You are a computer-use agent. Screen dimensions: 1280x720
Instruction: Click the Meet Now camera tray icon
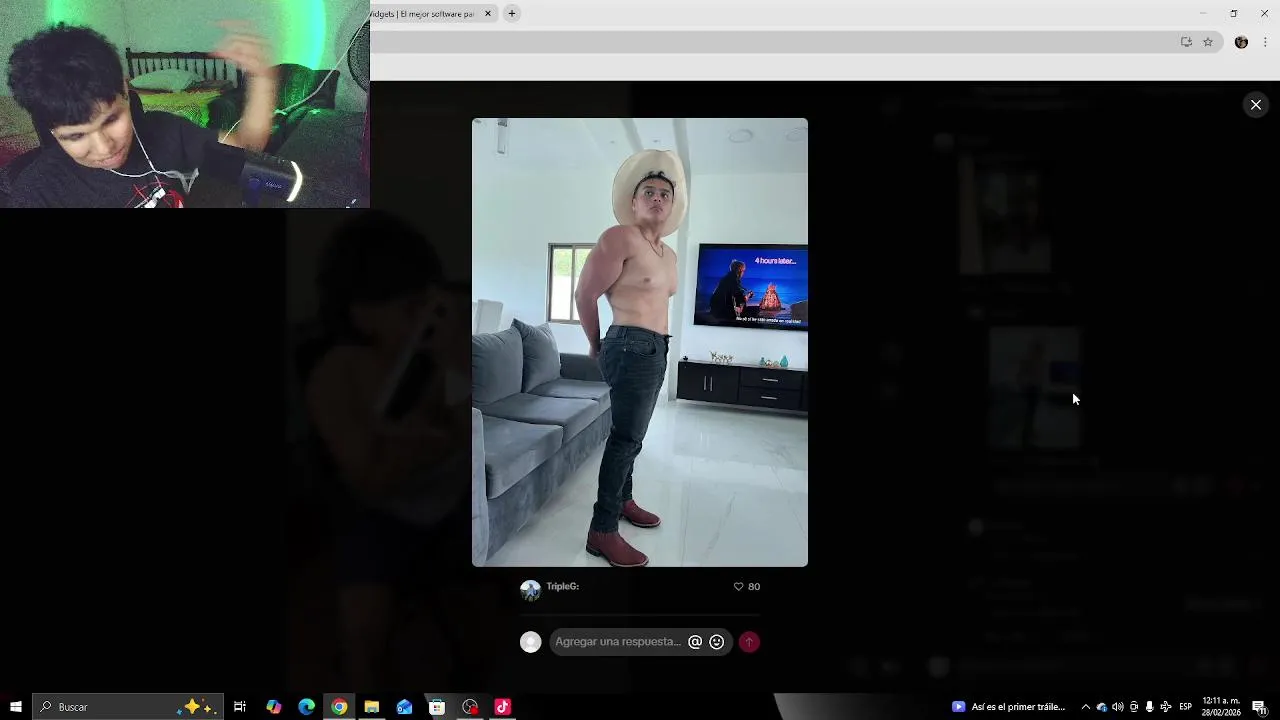click(x=1134, y=707)
